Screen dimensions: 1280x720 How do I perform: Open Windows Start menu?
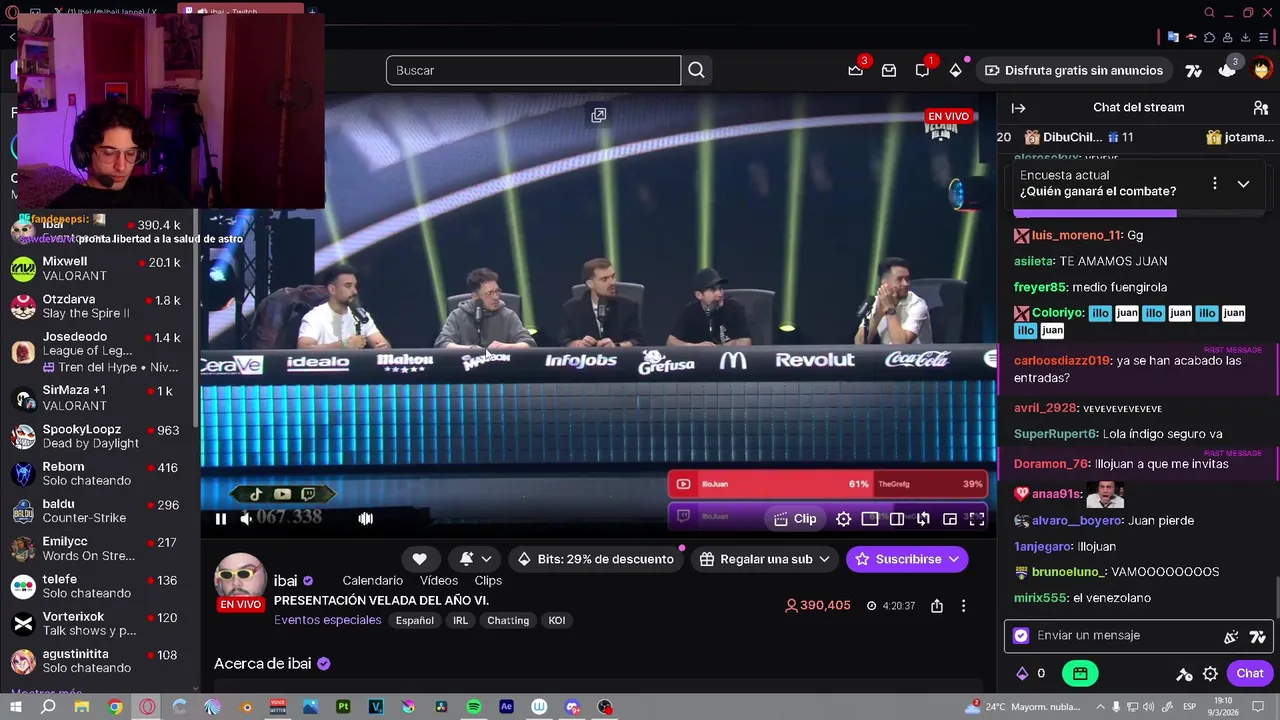(x=15, y=707)
